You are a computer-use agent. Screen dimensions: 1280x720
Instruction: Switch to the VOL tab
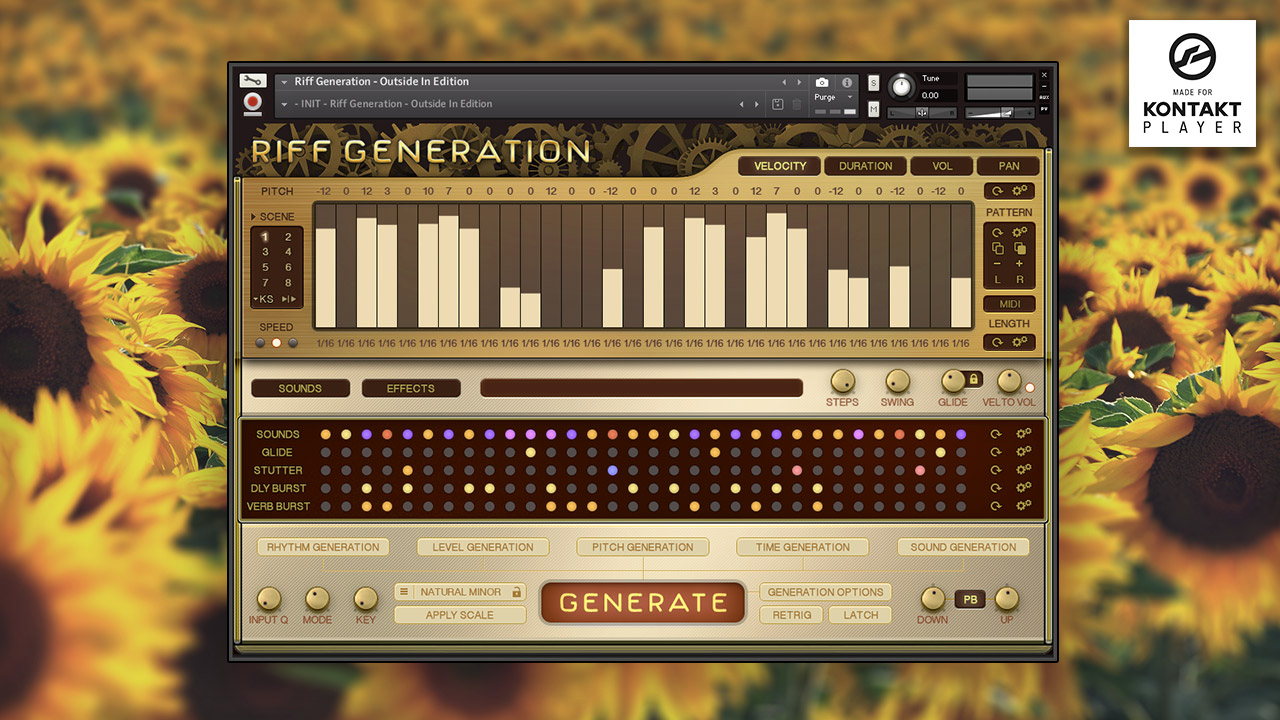click(942, 166)
